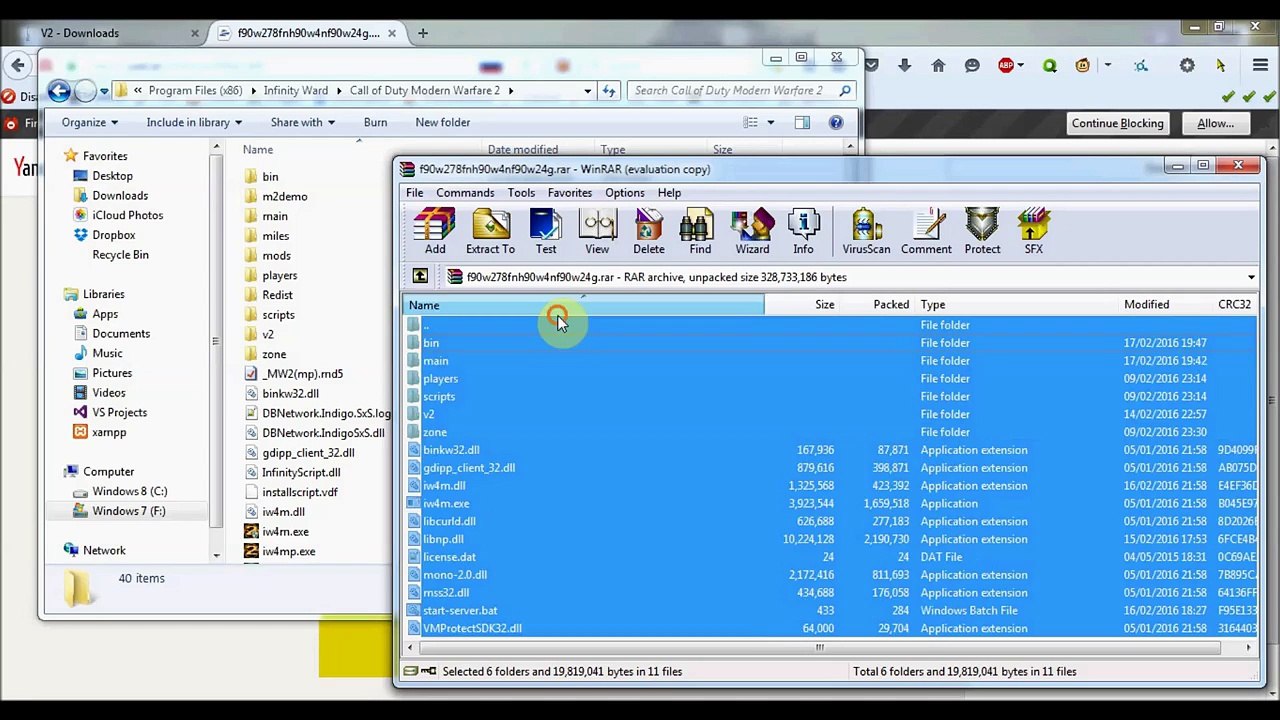Open the WinRAR Favorites menu
This screenshot has width=1280, height=720.
coord(570,193)
